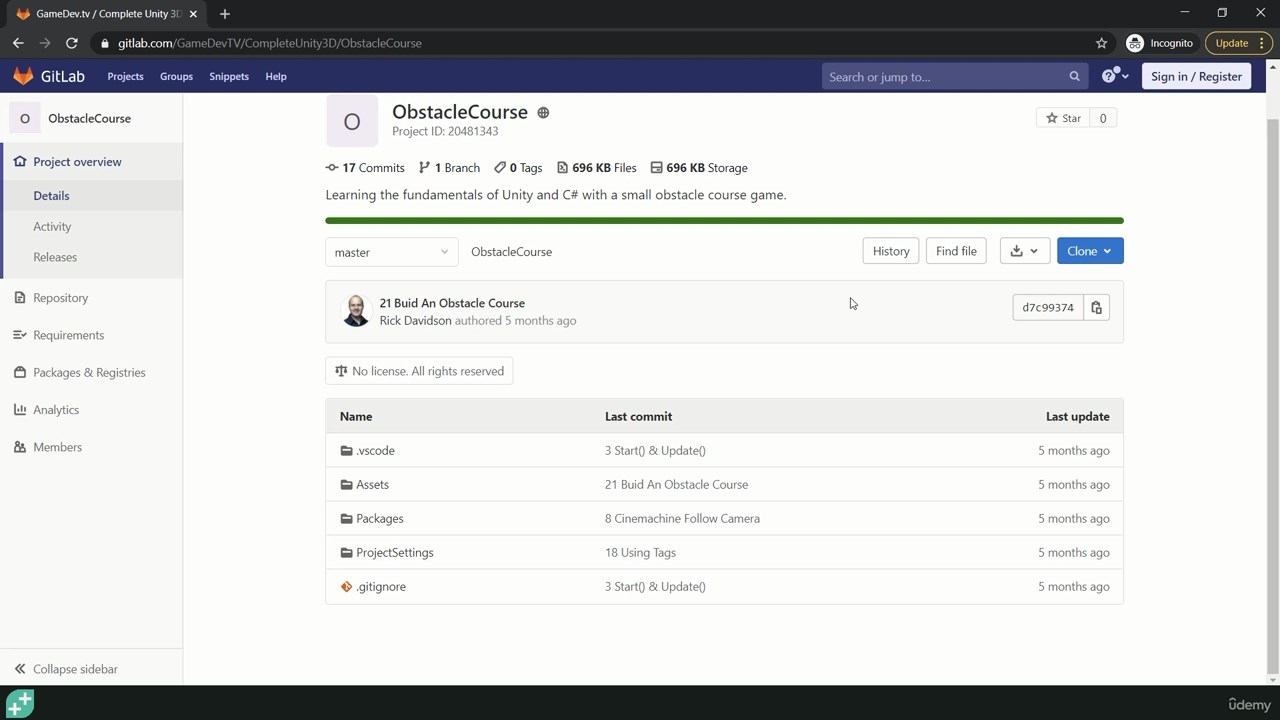This screenshot has height=720, width=1280.
Task: Open Packages & Registries in sidebar
Action: [91, 372]
